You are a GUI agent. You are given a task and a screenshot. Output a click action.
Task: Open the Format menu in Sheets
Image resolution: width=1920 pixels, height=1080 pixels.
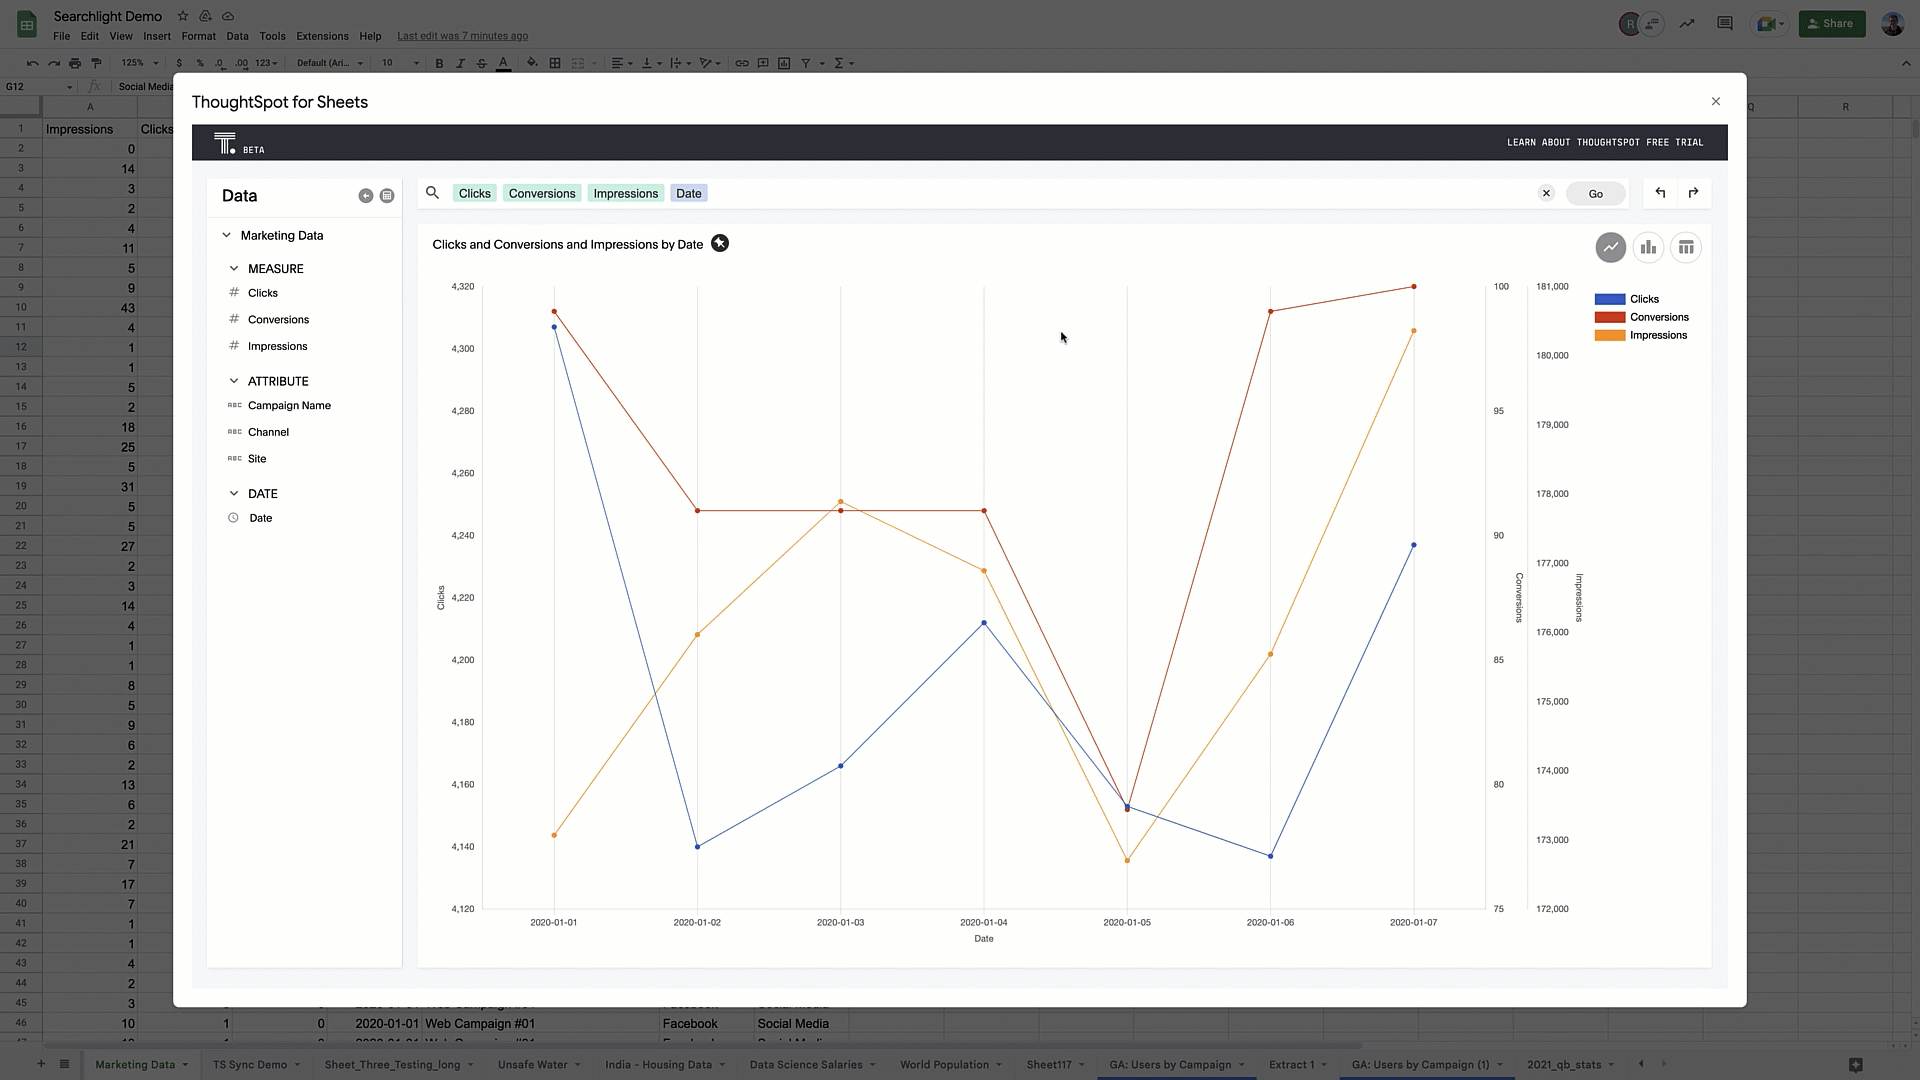[x=198, y=36]
